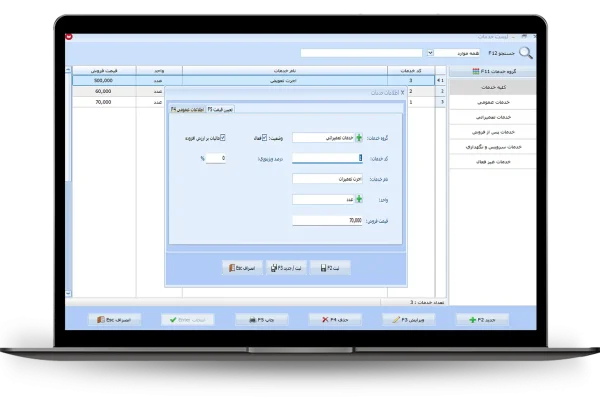
Task: Click the unit column header
Action: click(159, 71)
